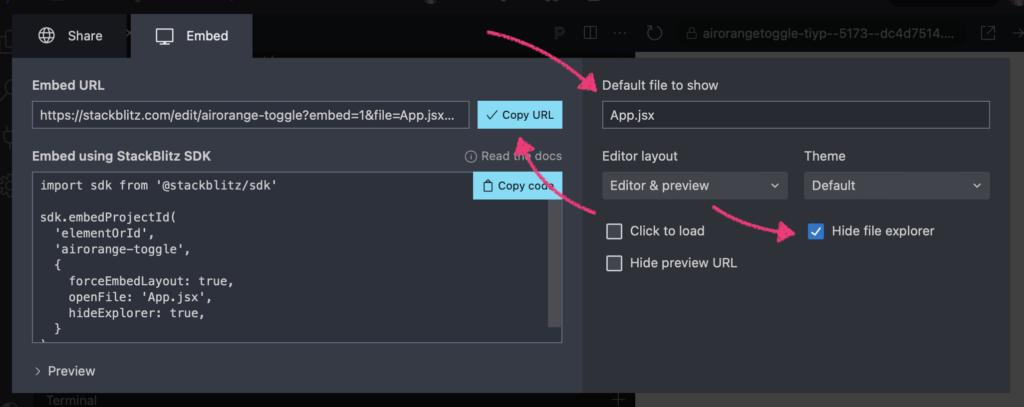Click the code snippet vertical scrollbar
The image size is (1024, 407).
(554, 260)
